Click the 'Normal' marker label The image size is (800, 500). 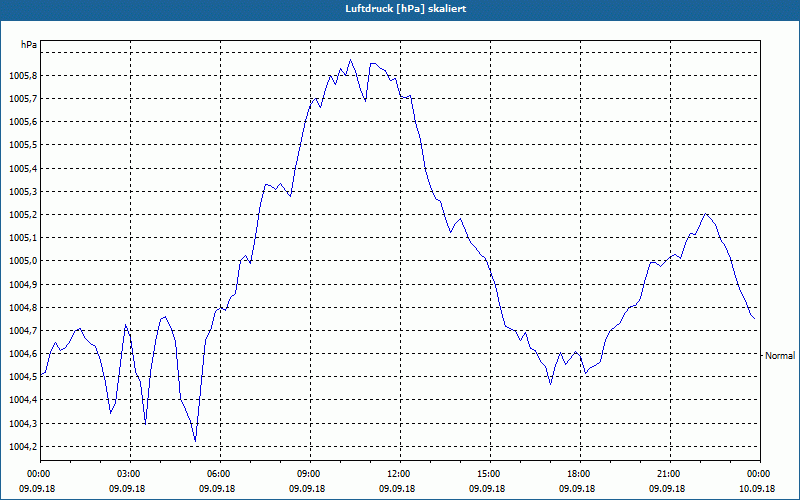click(x=780, y=356)
